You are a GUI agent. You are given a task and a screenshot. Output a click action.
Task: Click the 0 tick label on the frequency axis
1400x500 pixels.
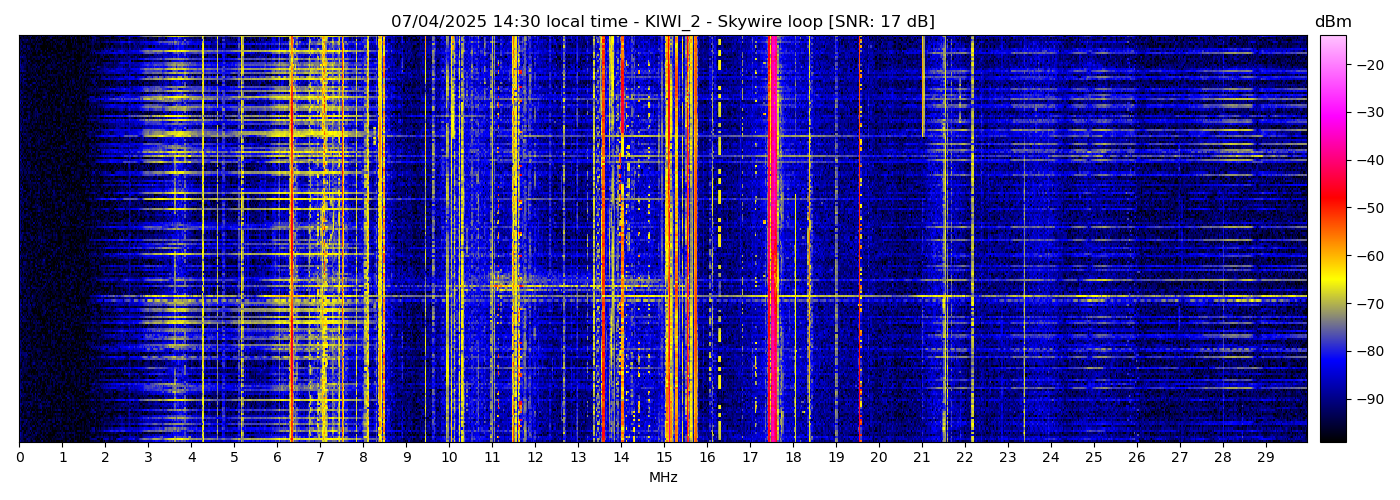[x=19, y=457]
